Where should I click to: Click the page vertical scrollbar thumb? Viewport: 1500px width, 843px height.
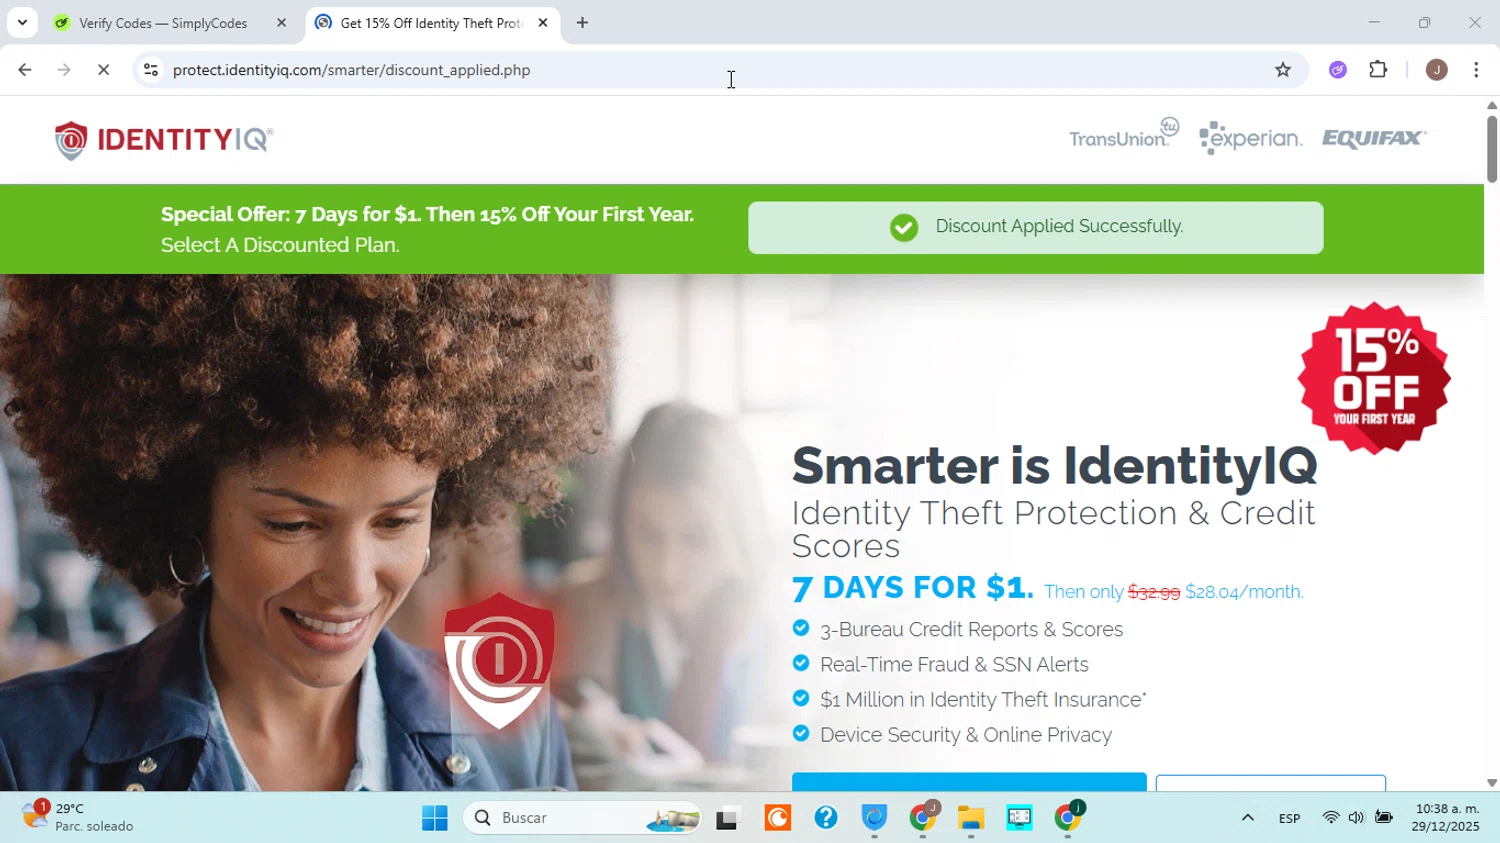[x=1491, y=149]
